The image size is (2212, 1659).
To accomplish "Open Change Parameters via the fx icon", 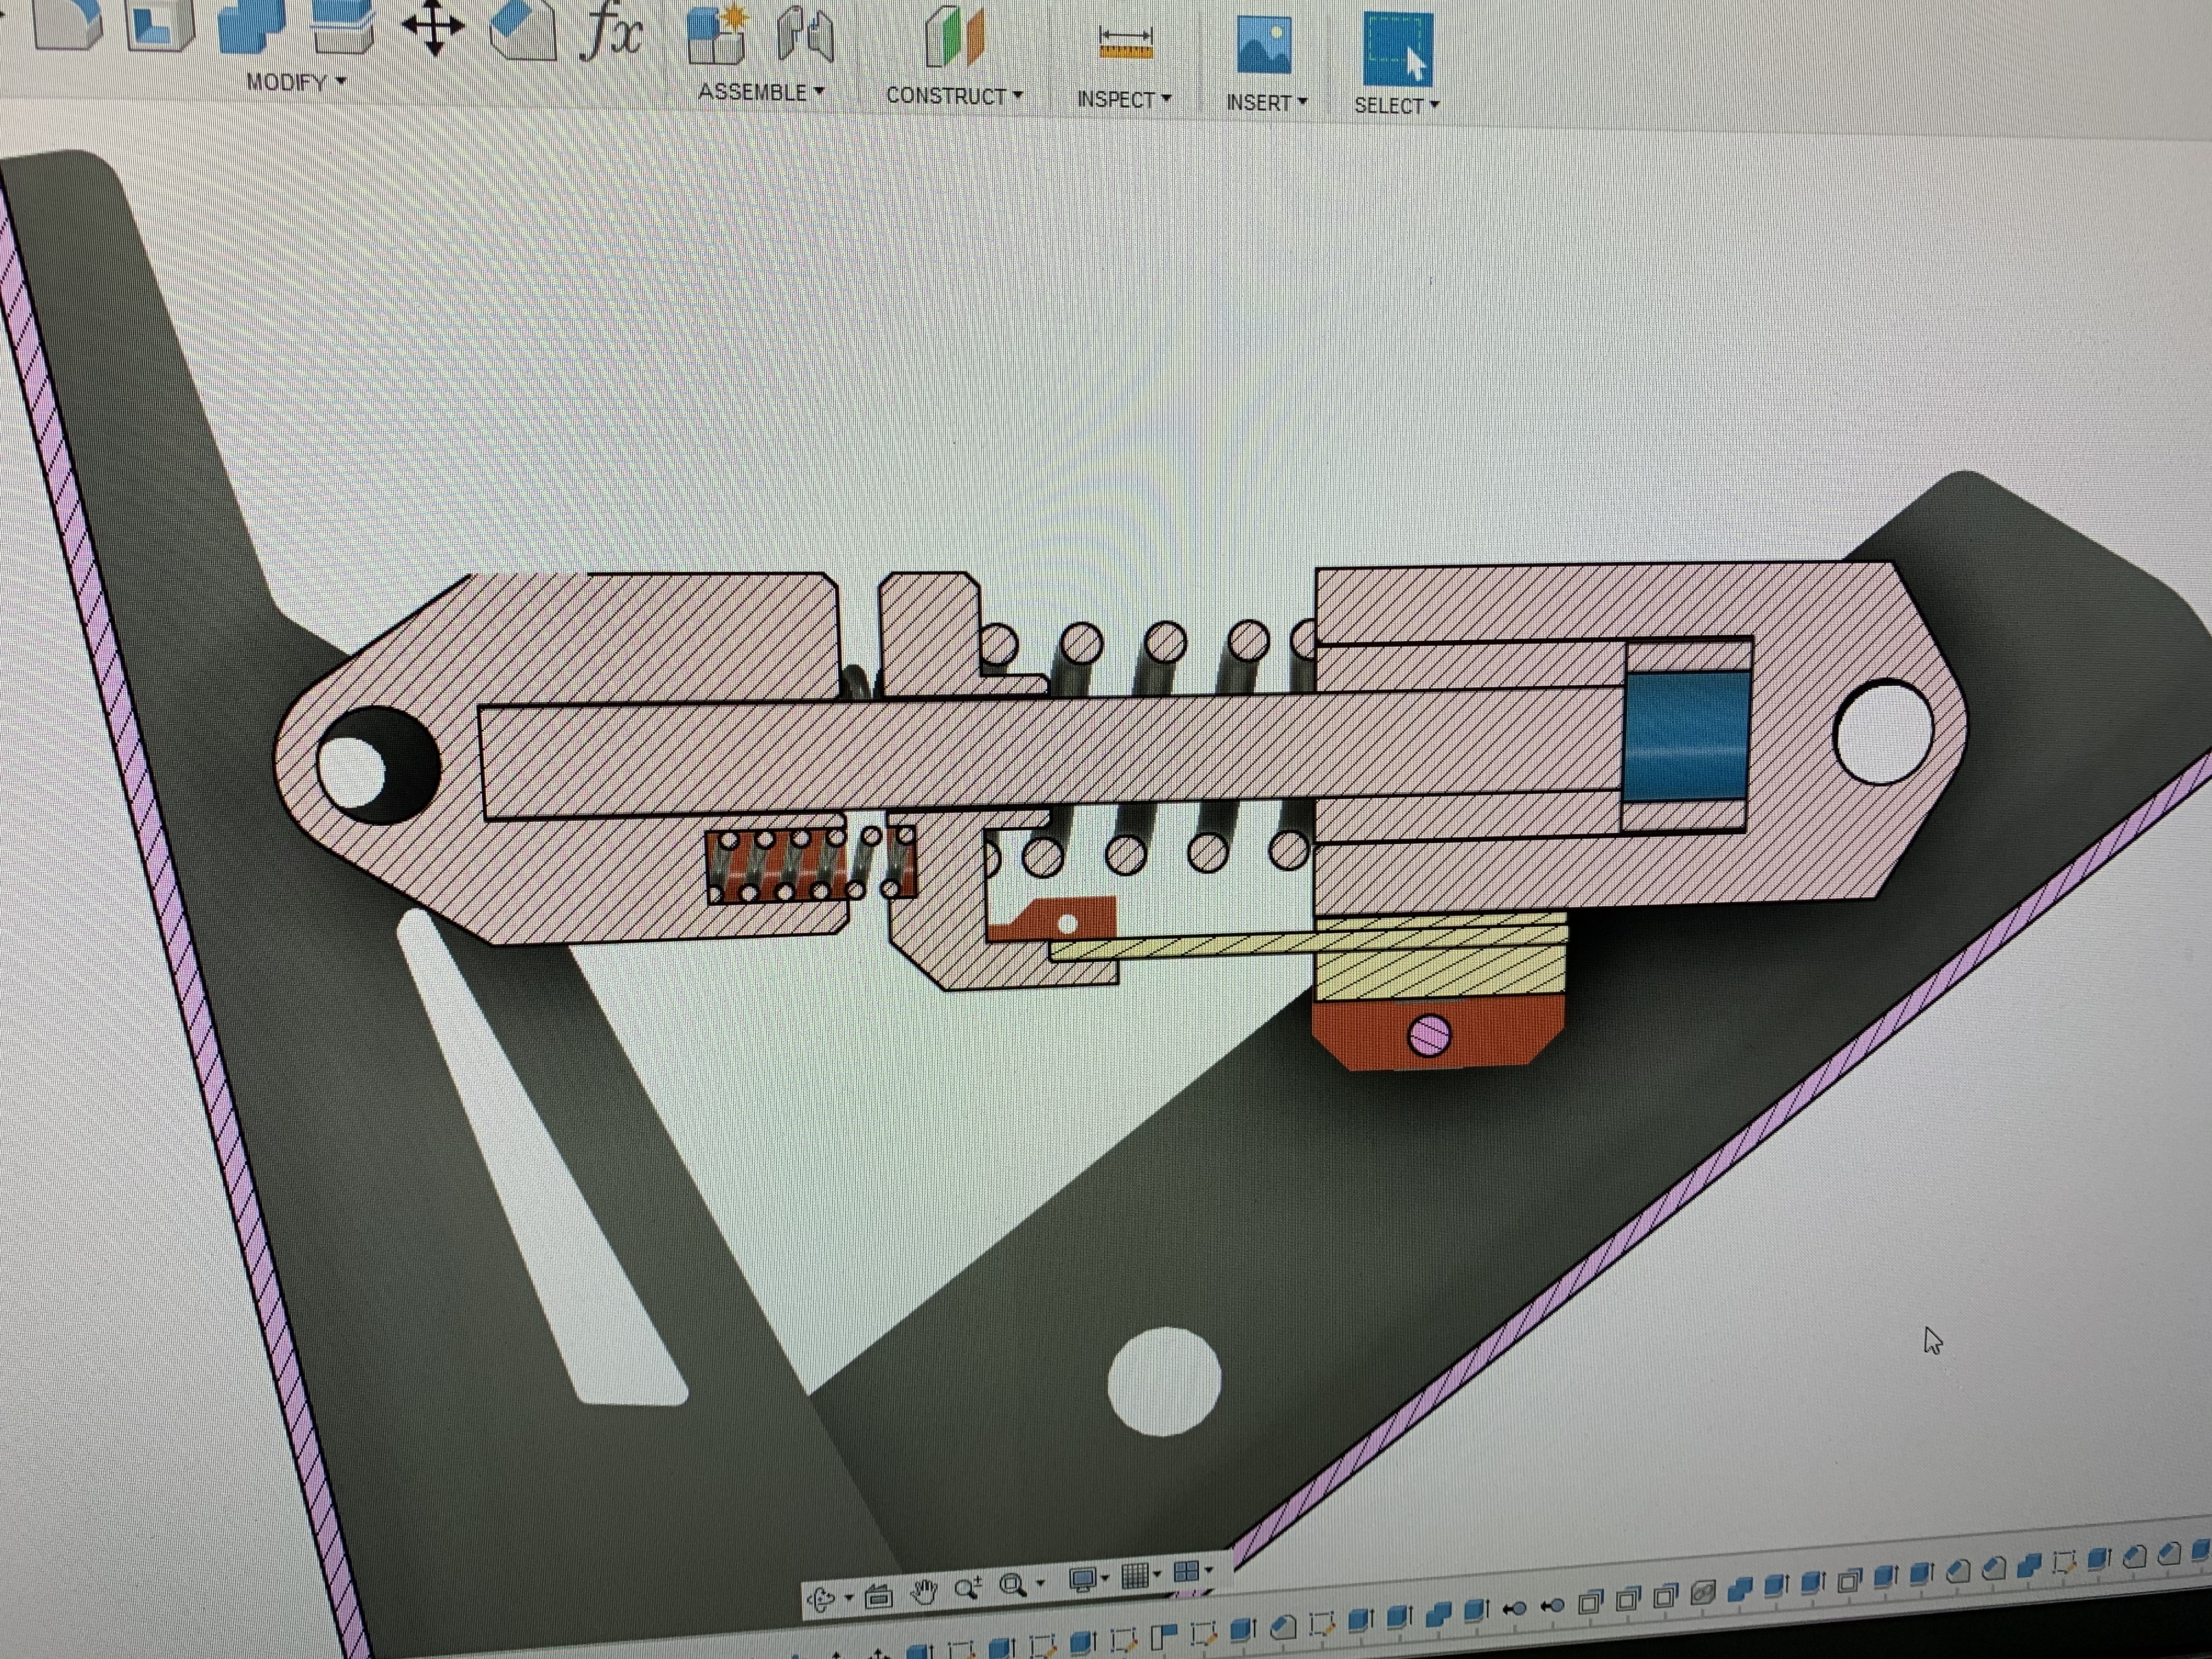I will click(x=612, y=32).
